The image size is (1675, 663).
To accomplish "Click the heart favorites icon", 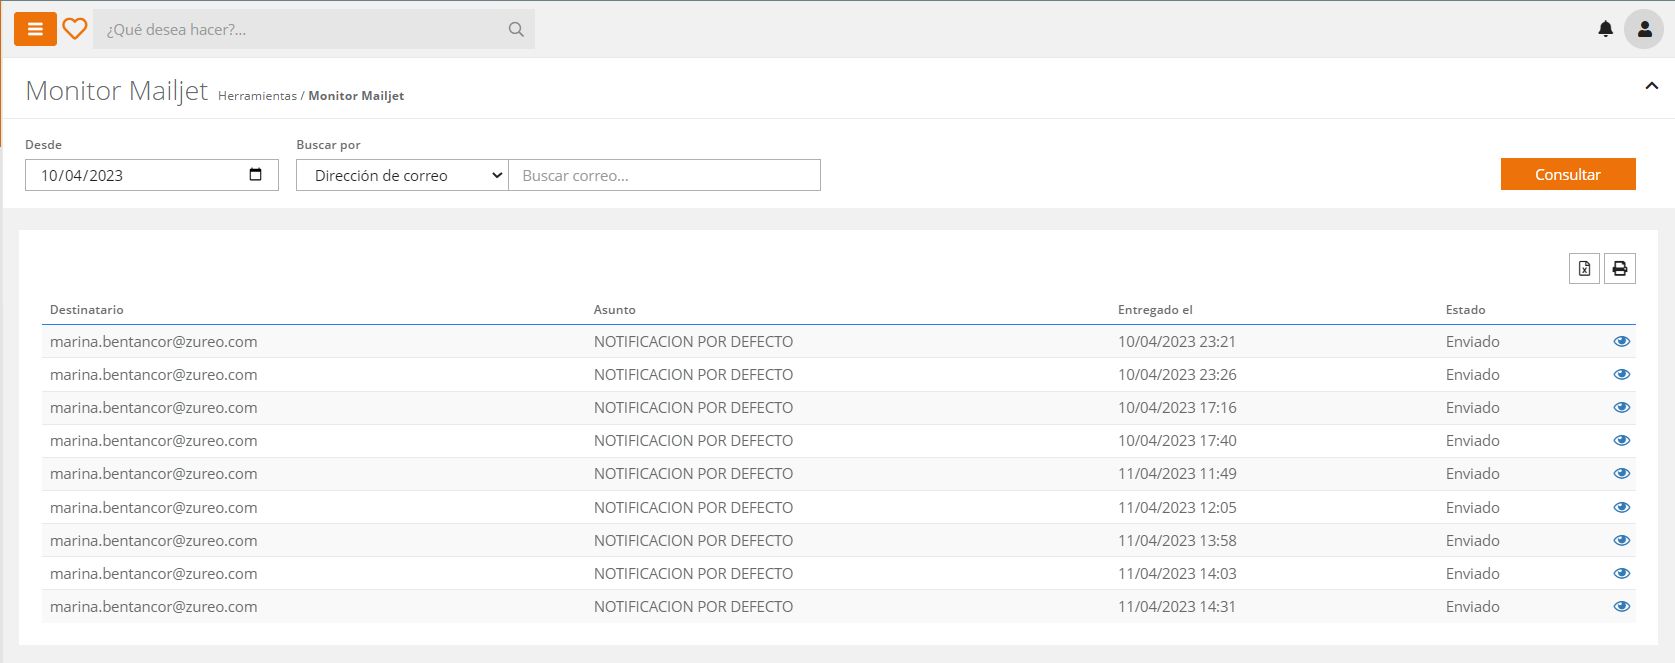I will tap(75, 29).
